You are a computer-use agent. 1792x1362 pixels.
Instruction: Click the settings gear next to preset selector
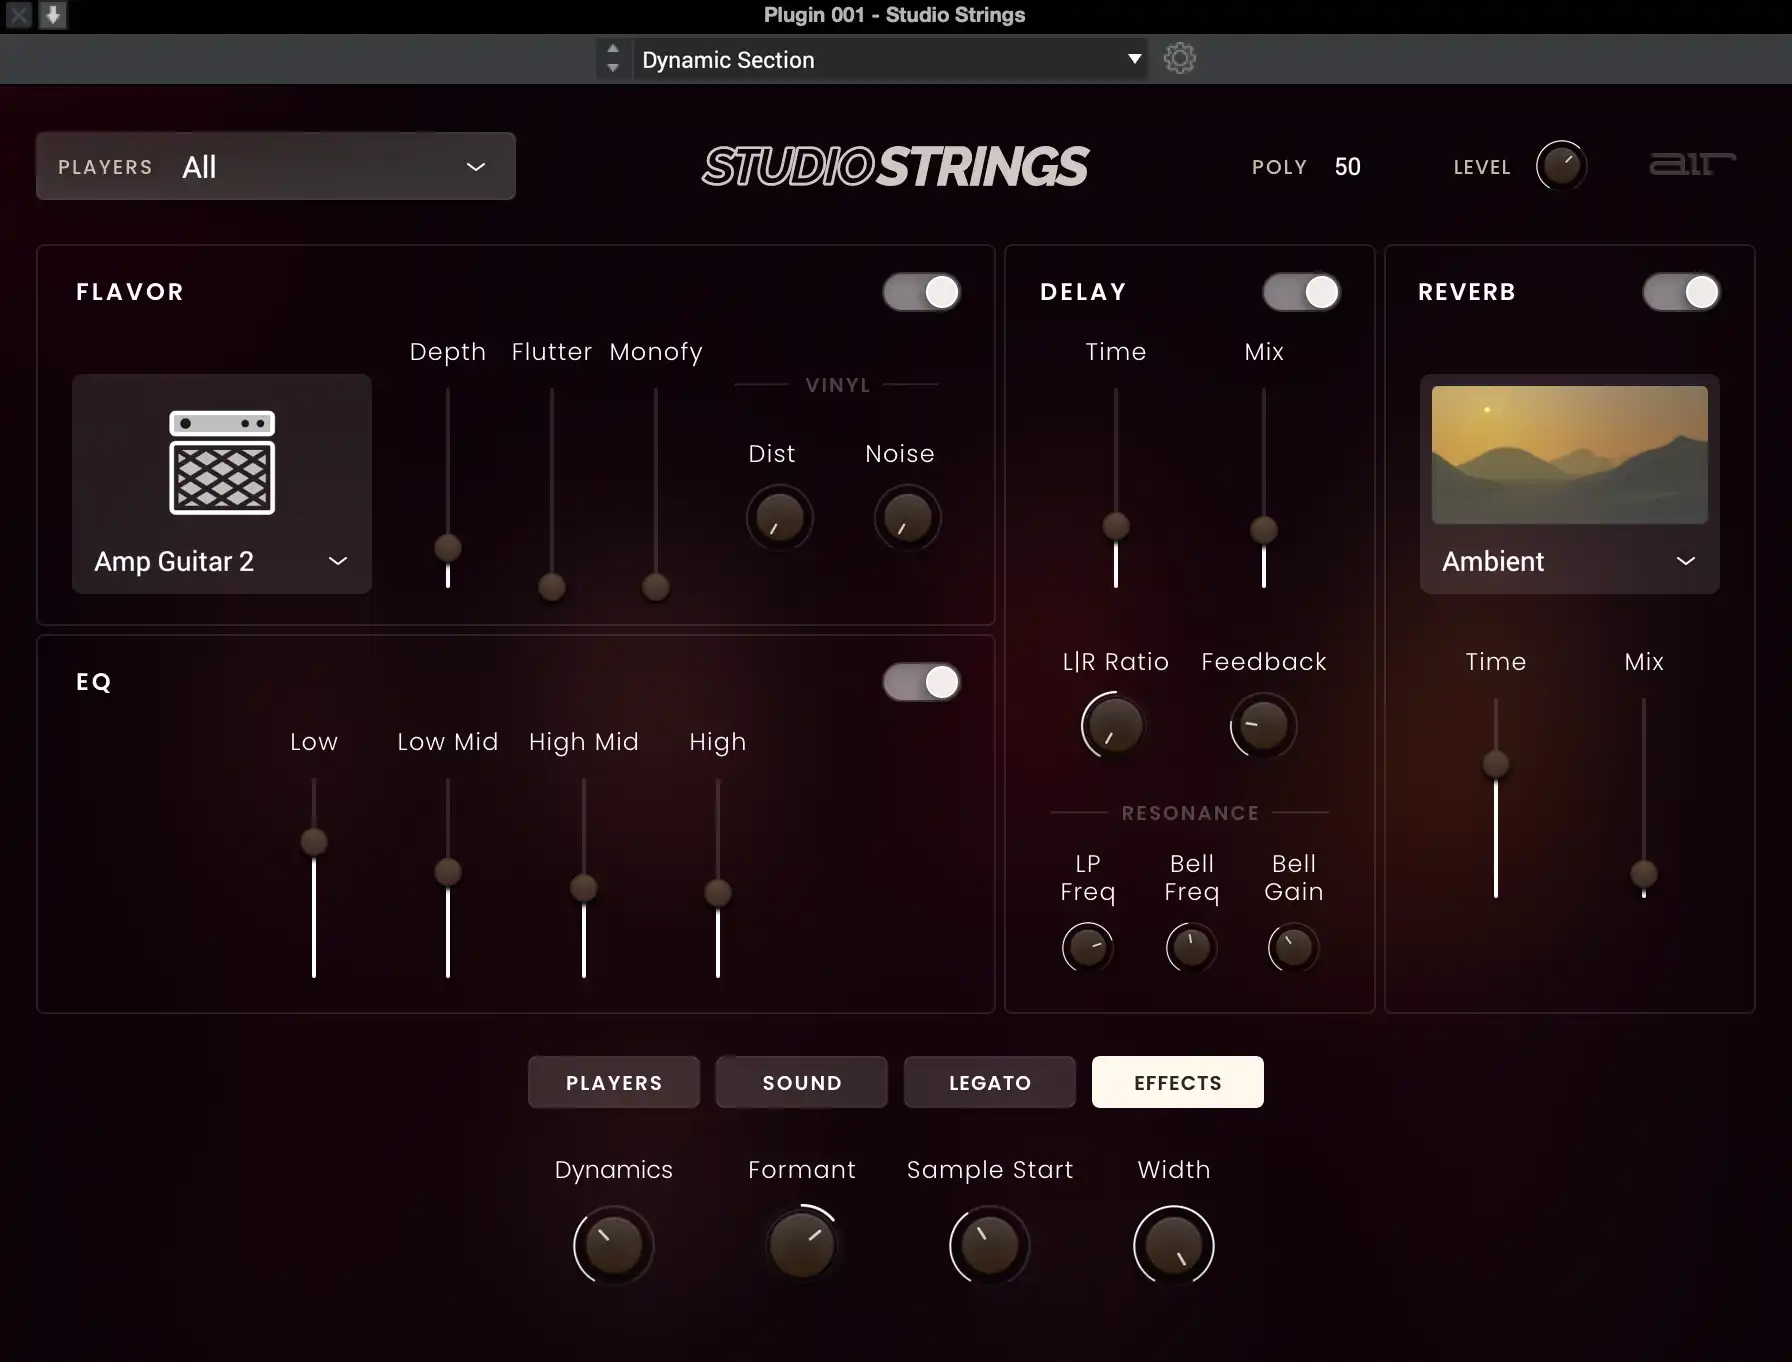click(1179, 58)
